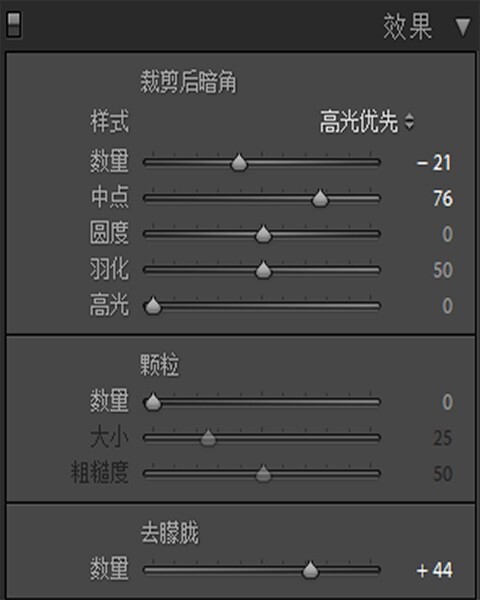The height and width of the screenshot is (600, 480).
Task: Click the 效果 panel title
Action: pos(408,27)
